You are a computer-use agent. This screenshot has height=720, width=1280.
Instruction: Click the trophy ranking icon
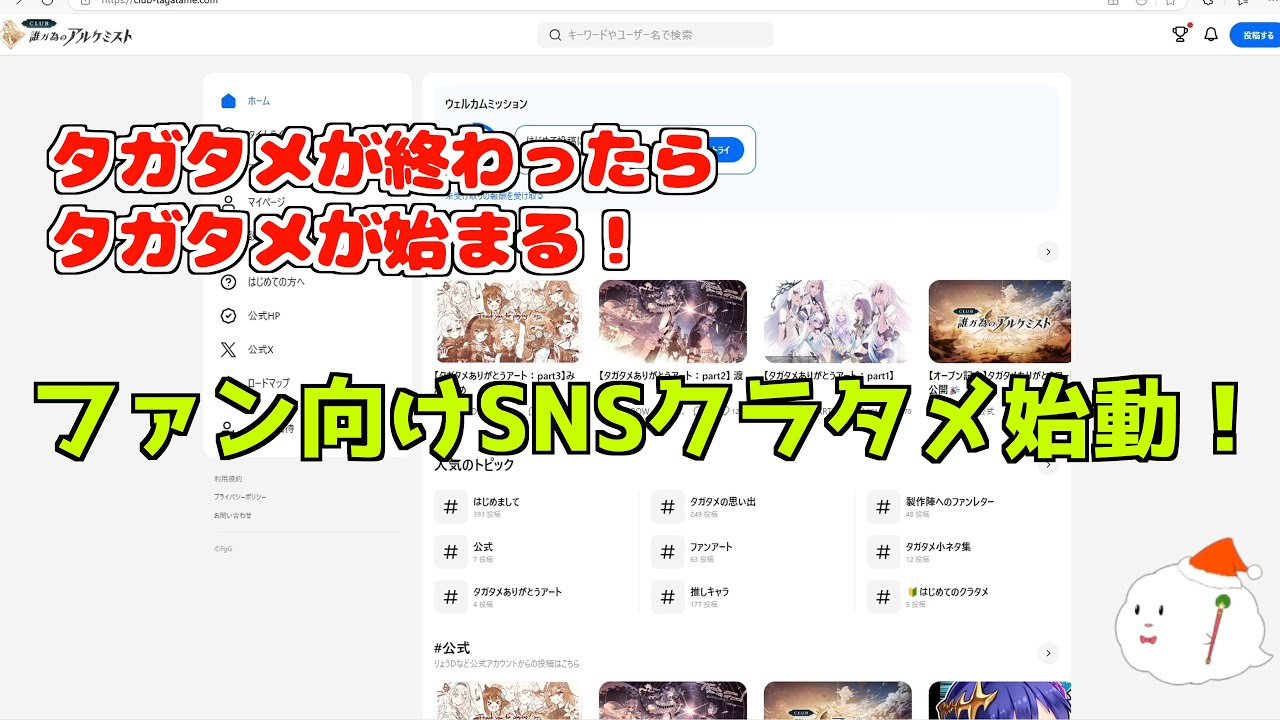coord(1180,35)
